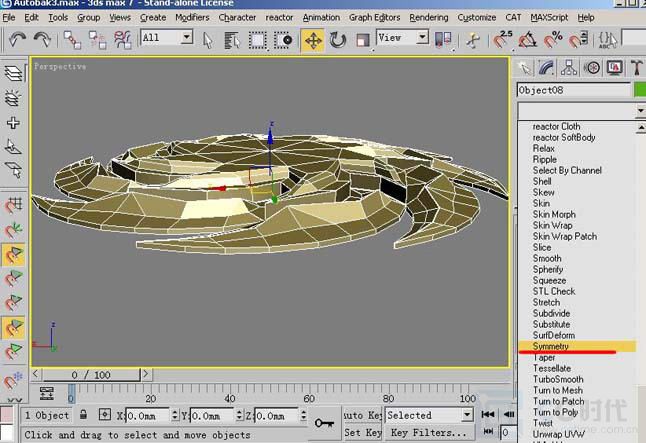Open the Motion command panel tab
The image size is (646, 443).
click(x=592, y=68)
